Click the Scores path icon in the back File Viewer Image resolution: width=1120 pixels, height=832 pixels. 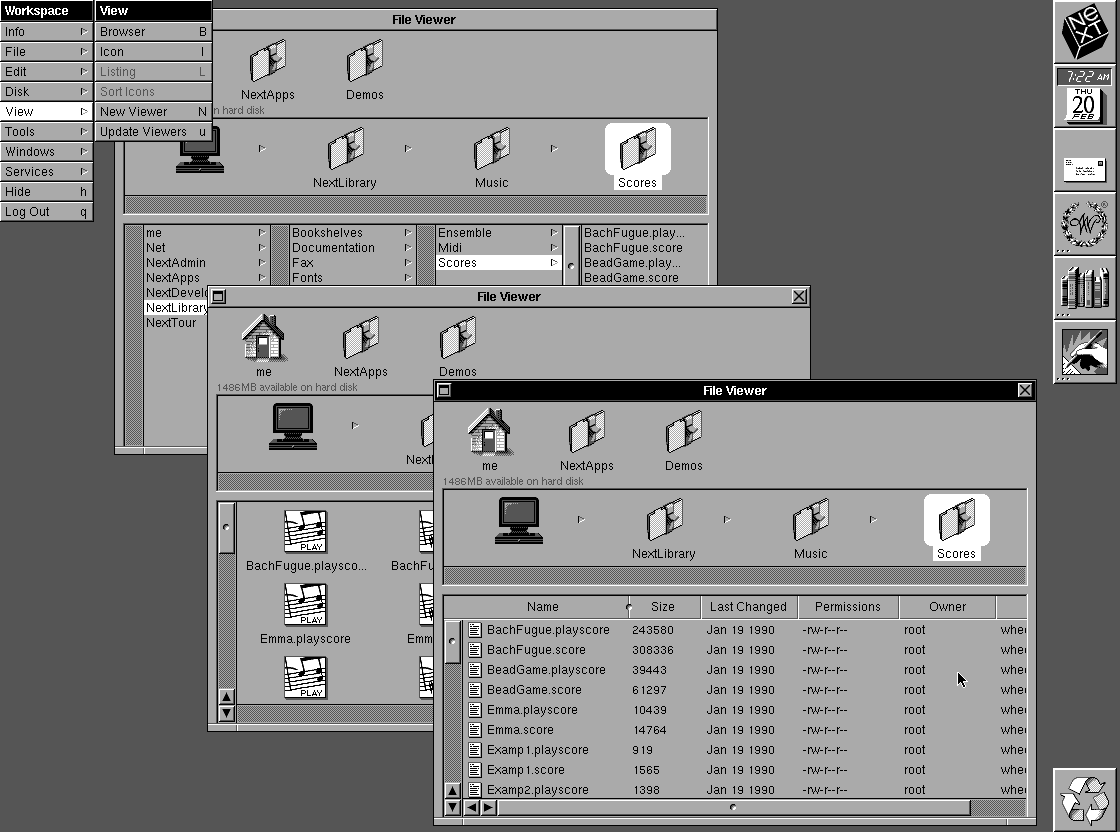point(637,156)
